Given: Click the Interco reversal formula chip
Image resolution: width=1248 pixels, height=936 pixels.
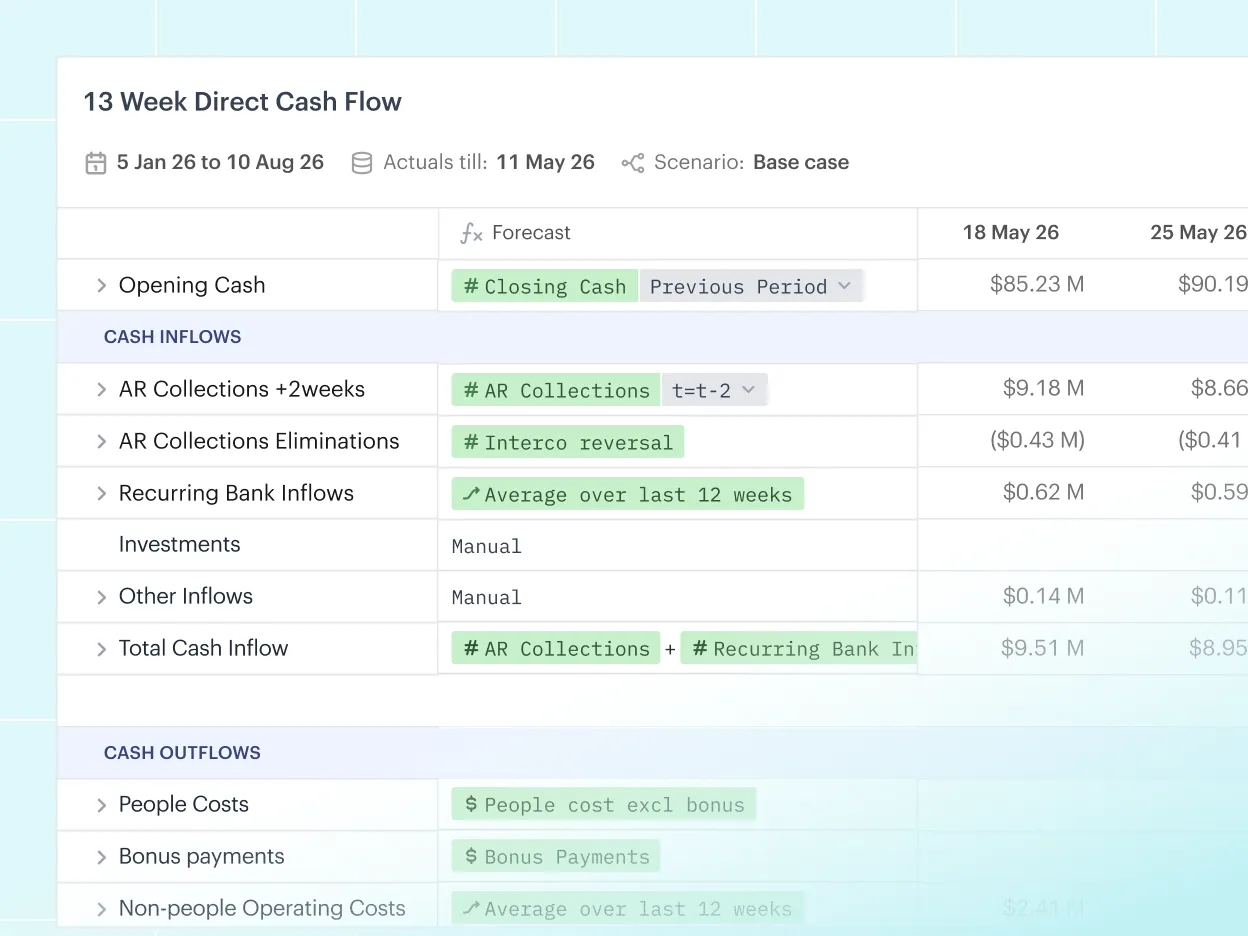Looking at the screenshot, I should tap(568, 442).
